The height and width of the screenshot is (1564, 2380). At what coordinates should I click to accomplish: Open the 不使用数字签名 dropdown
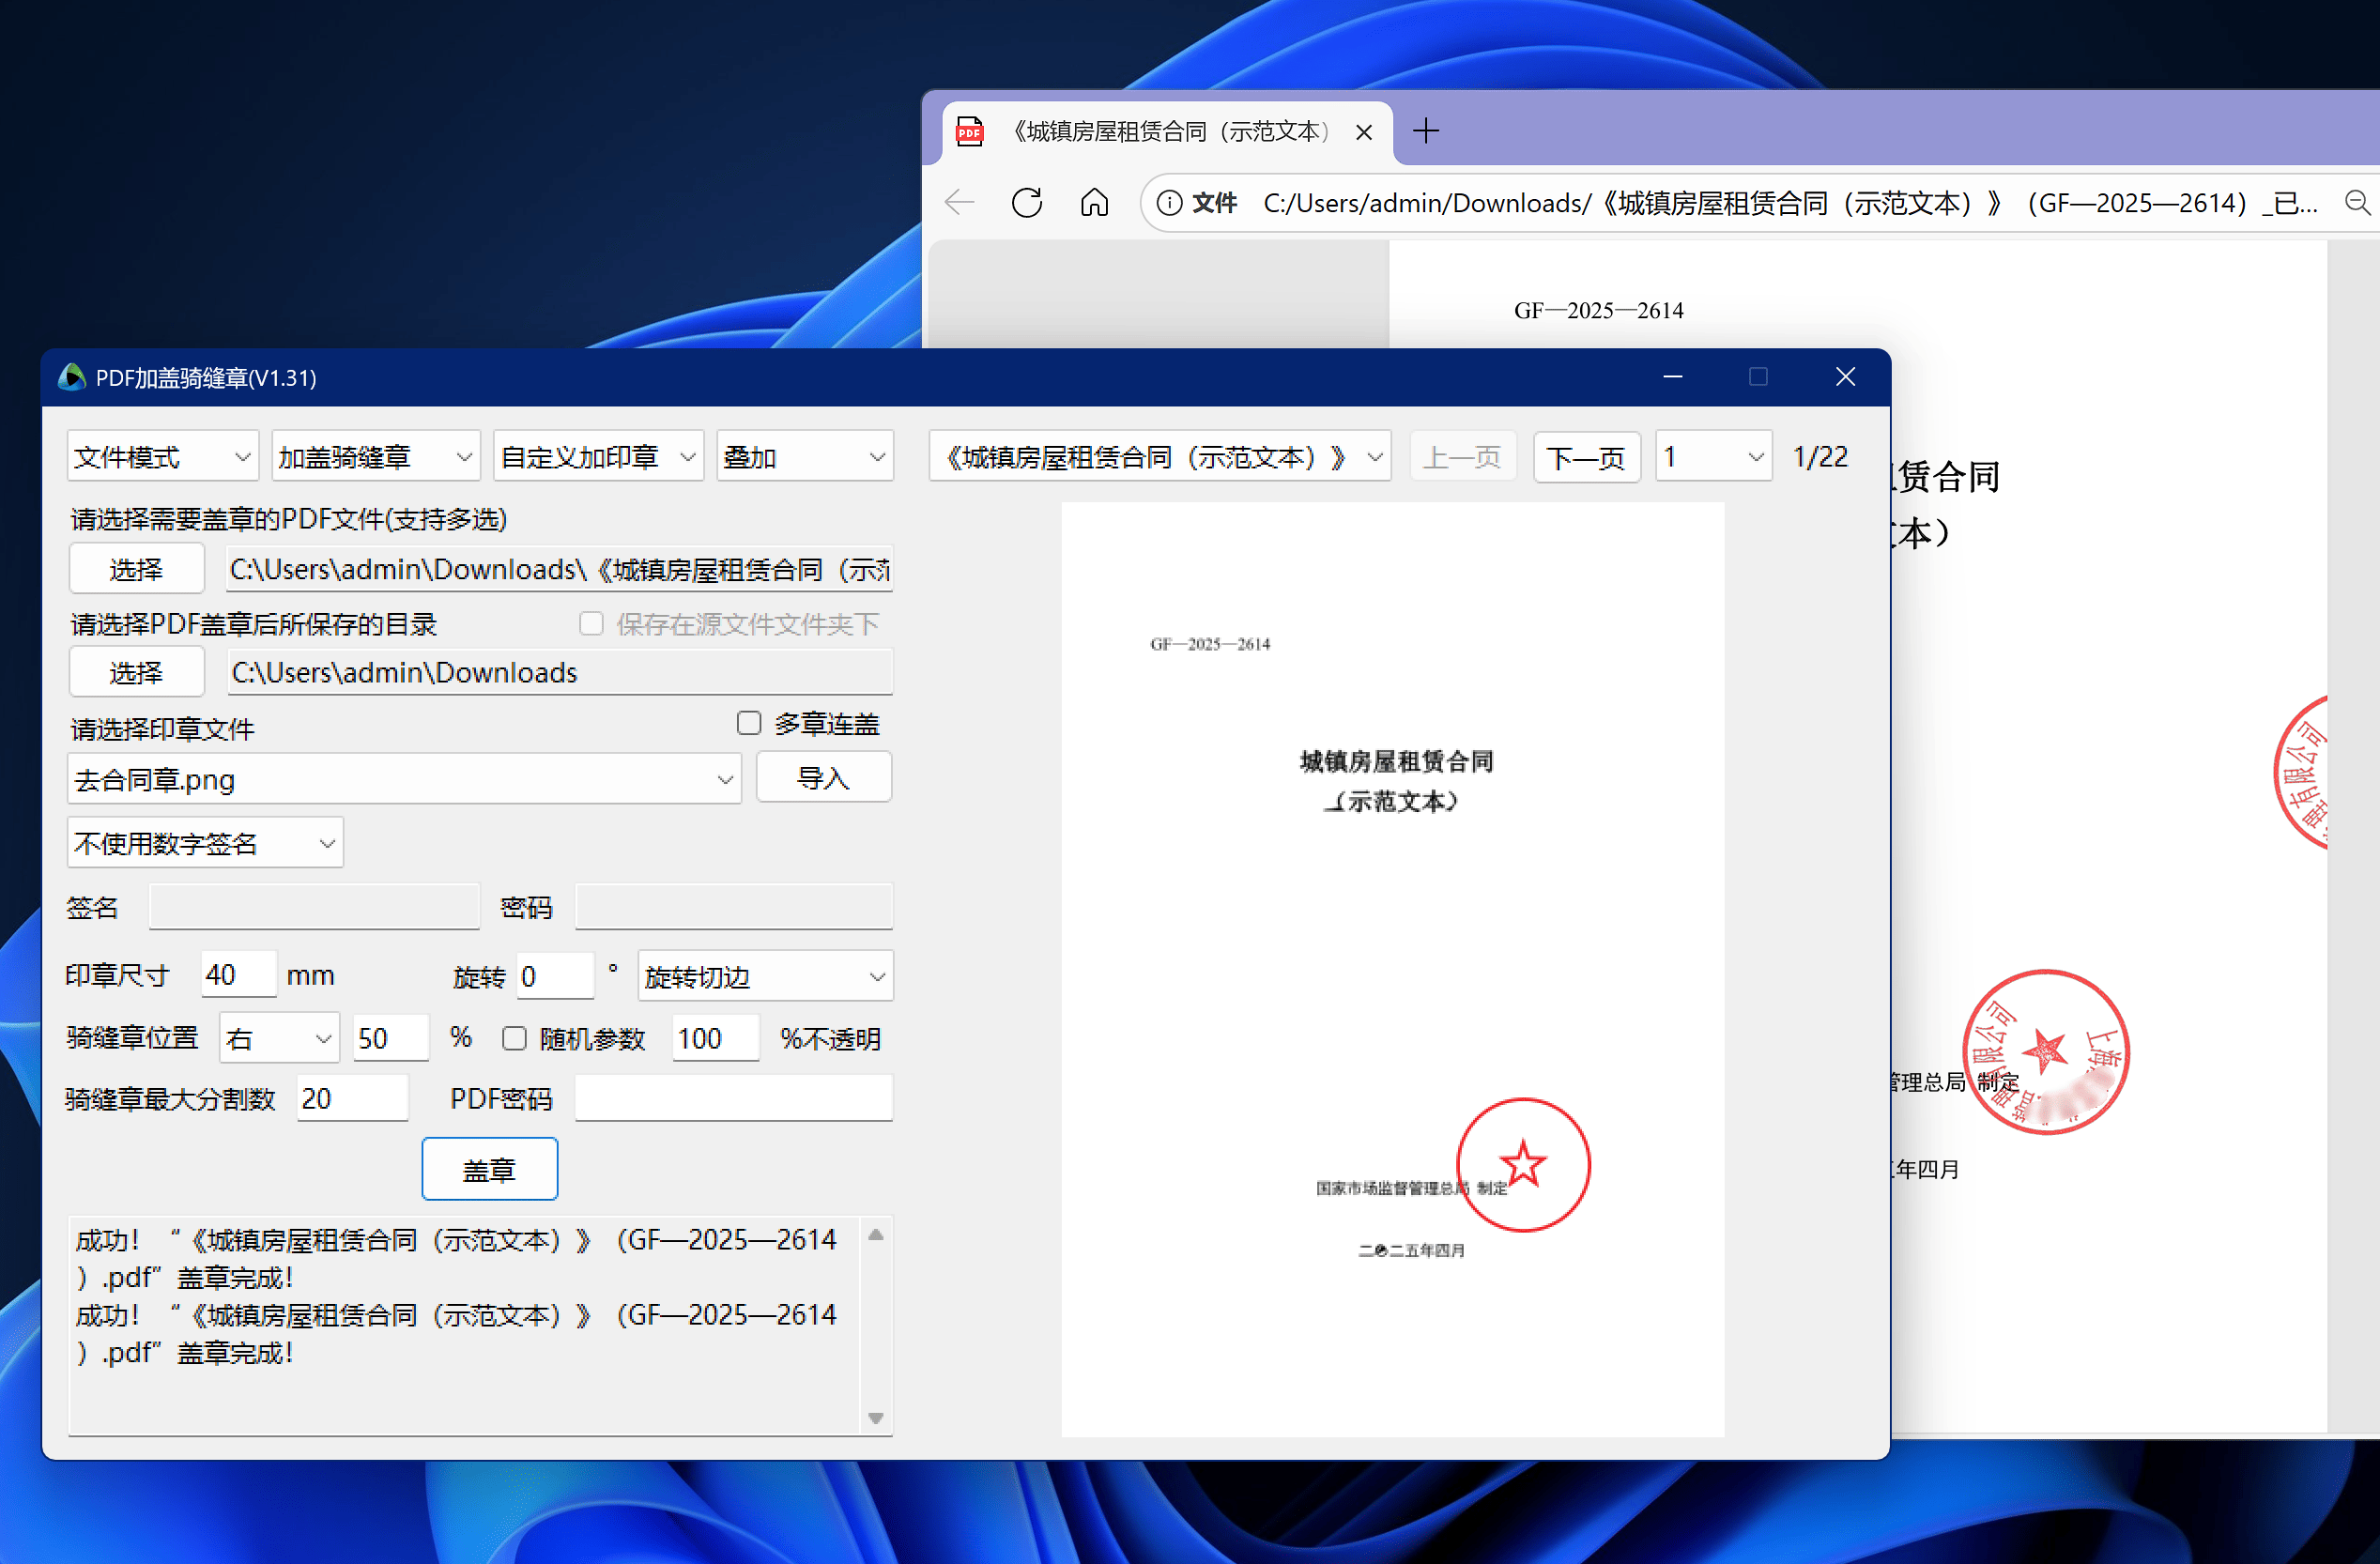[205, 843]
